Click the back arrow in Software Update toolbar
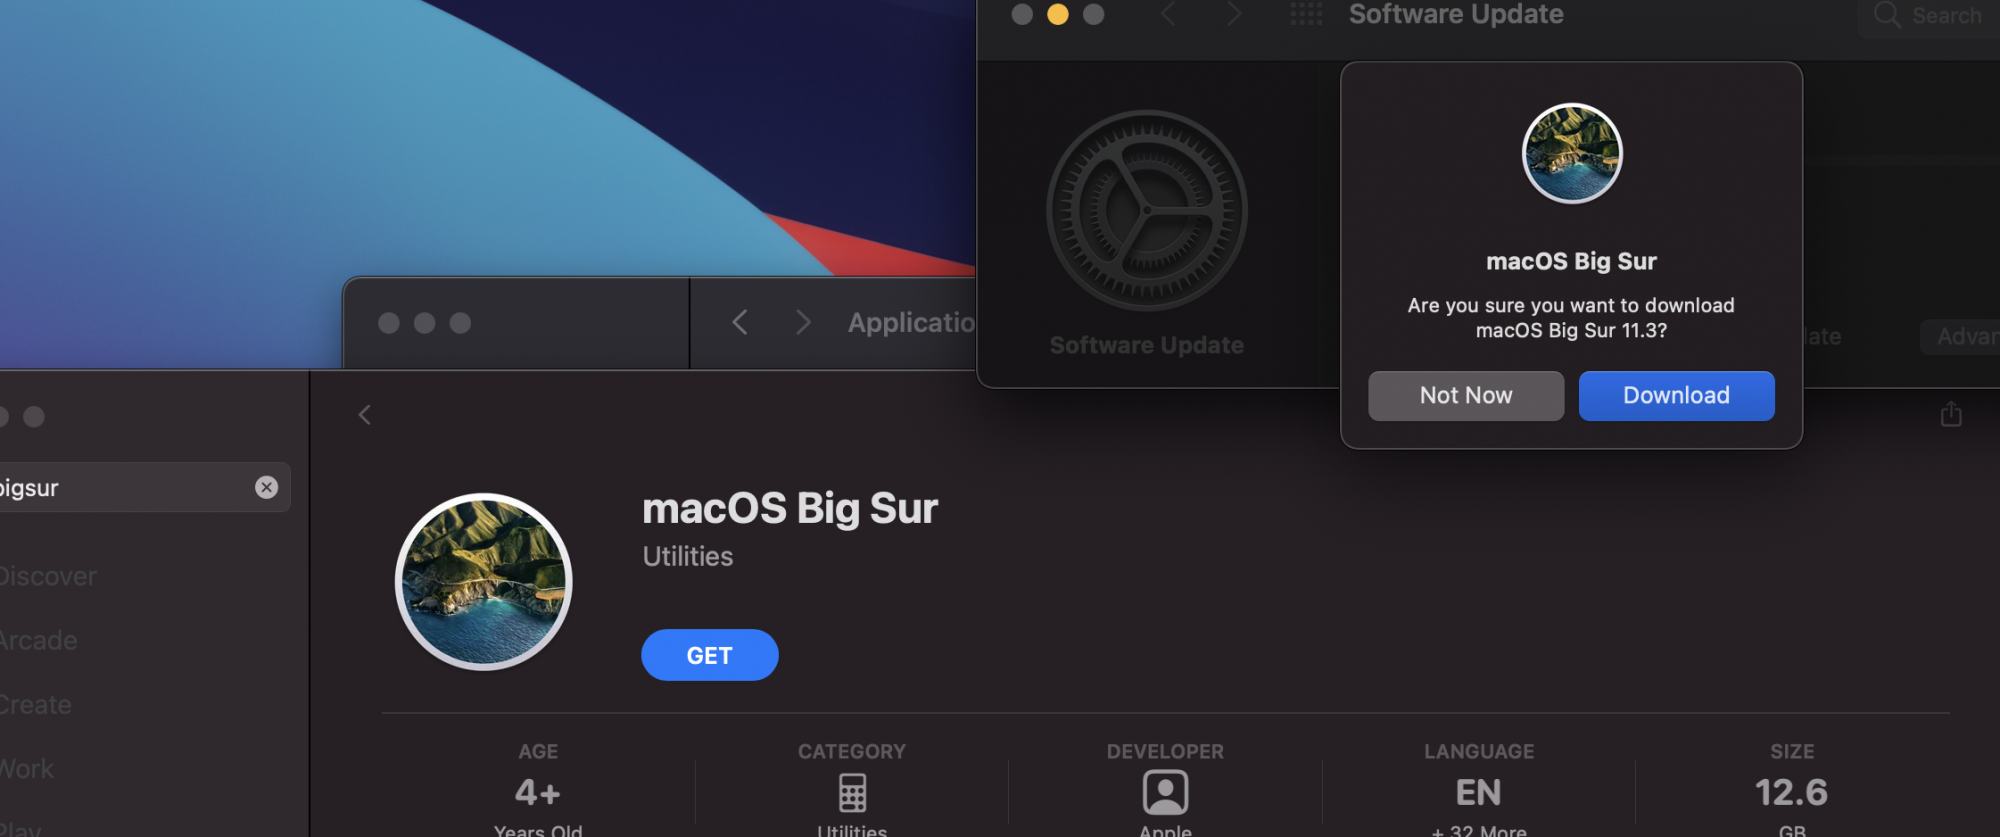This screenshot has height=837, width=2000. pos(1168,14)
